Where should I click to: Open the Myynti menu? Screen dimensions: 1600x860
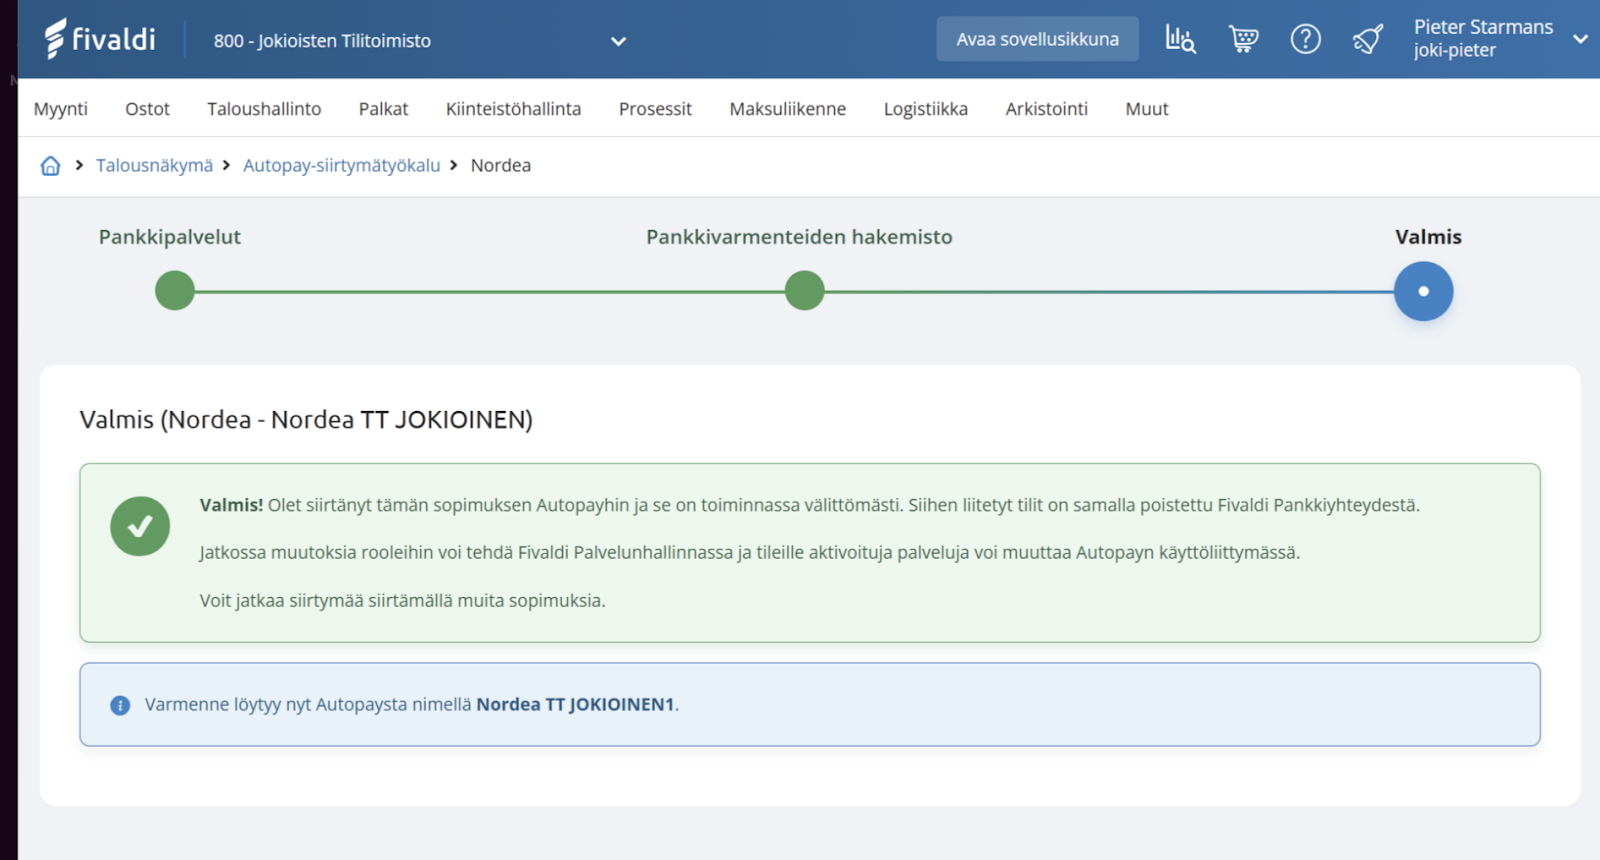click(x=61, y=109)
